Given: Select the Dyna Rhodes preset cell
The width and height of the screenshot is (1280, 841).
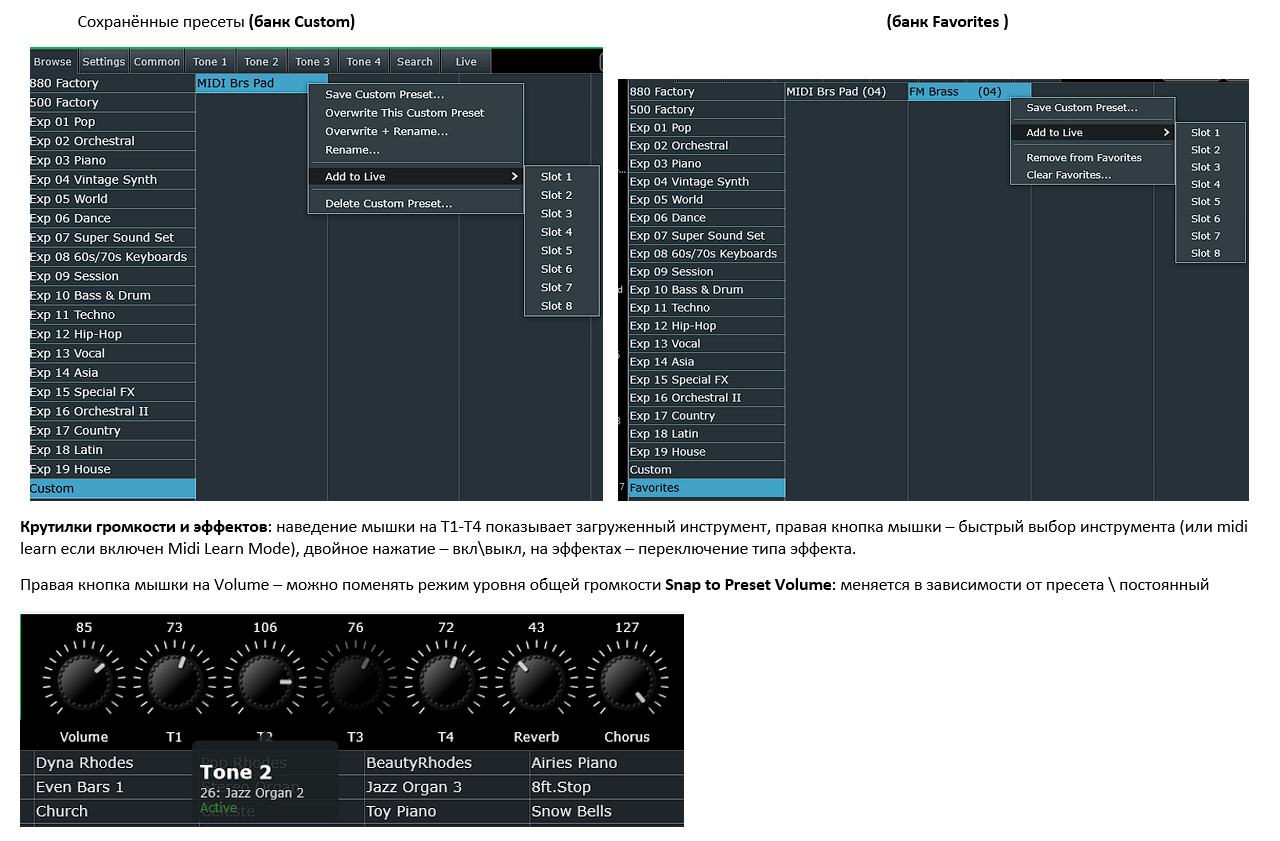Looking at the screenshot, I should [114, 763].
